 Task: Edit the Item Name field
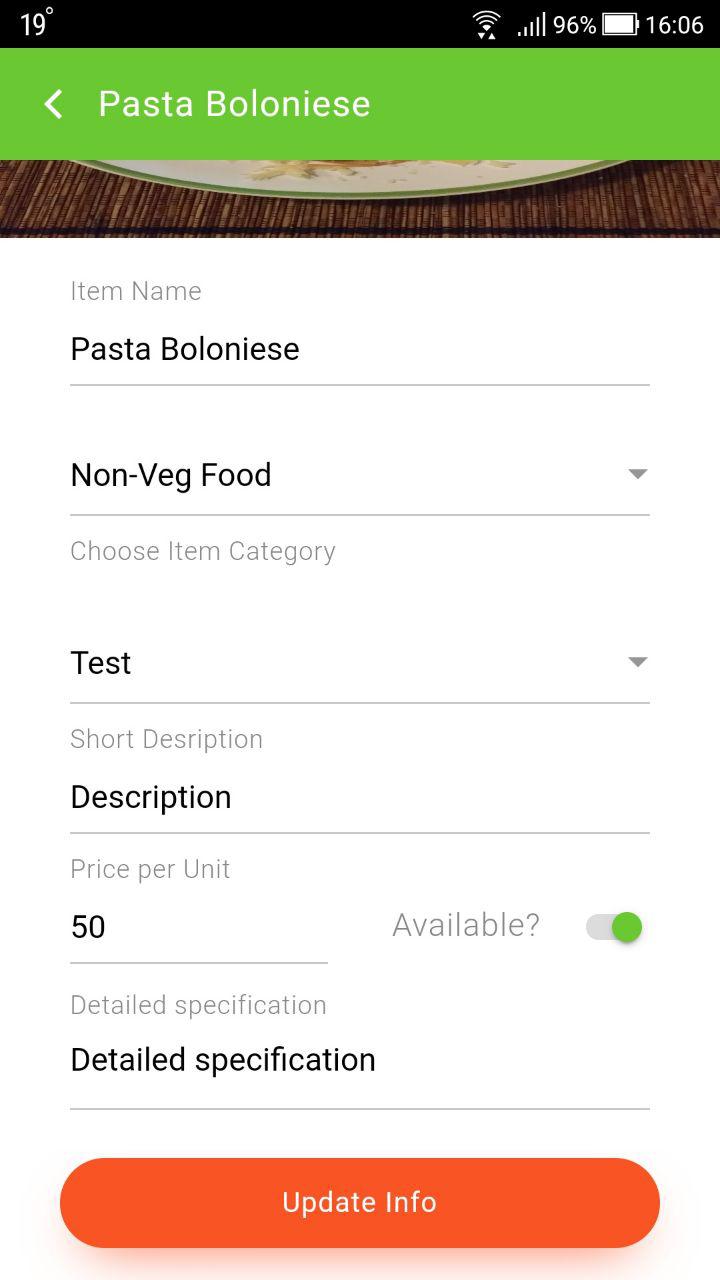tap(360, 349)
